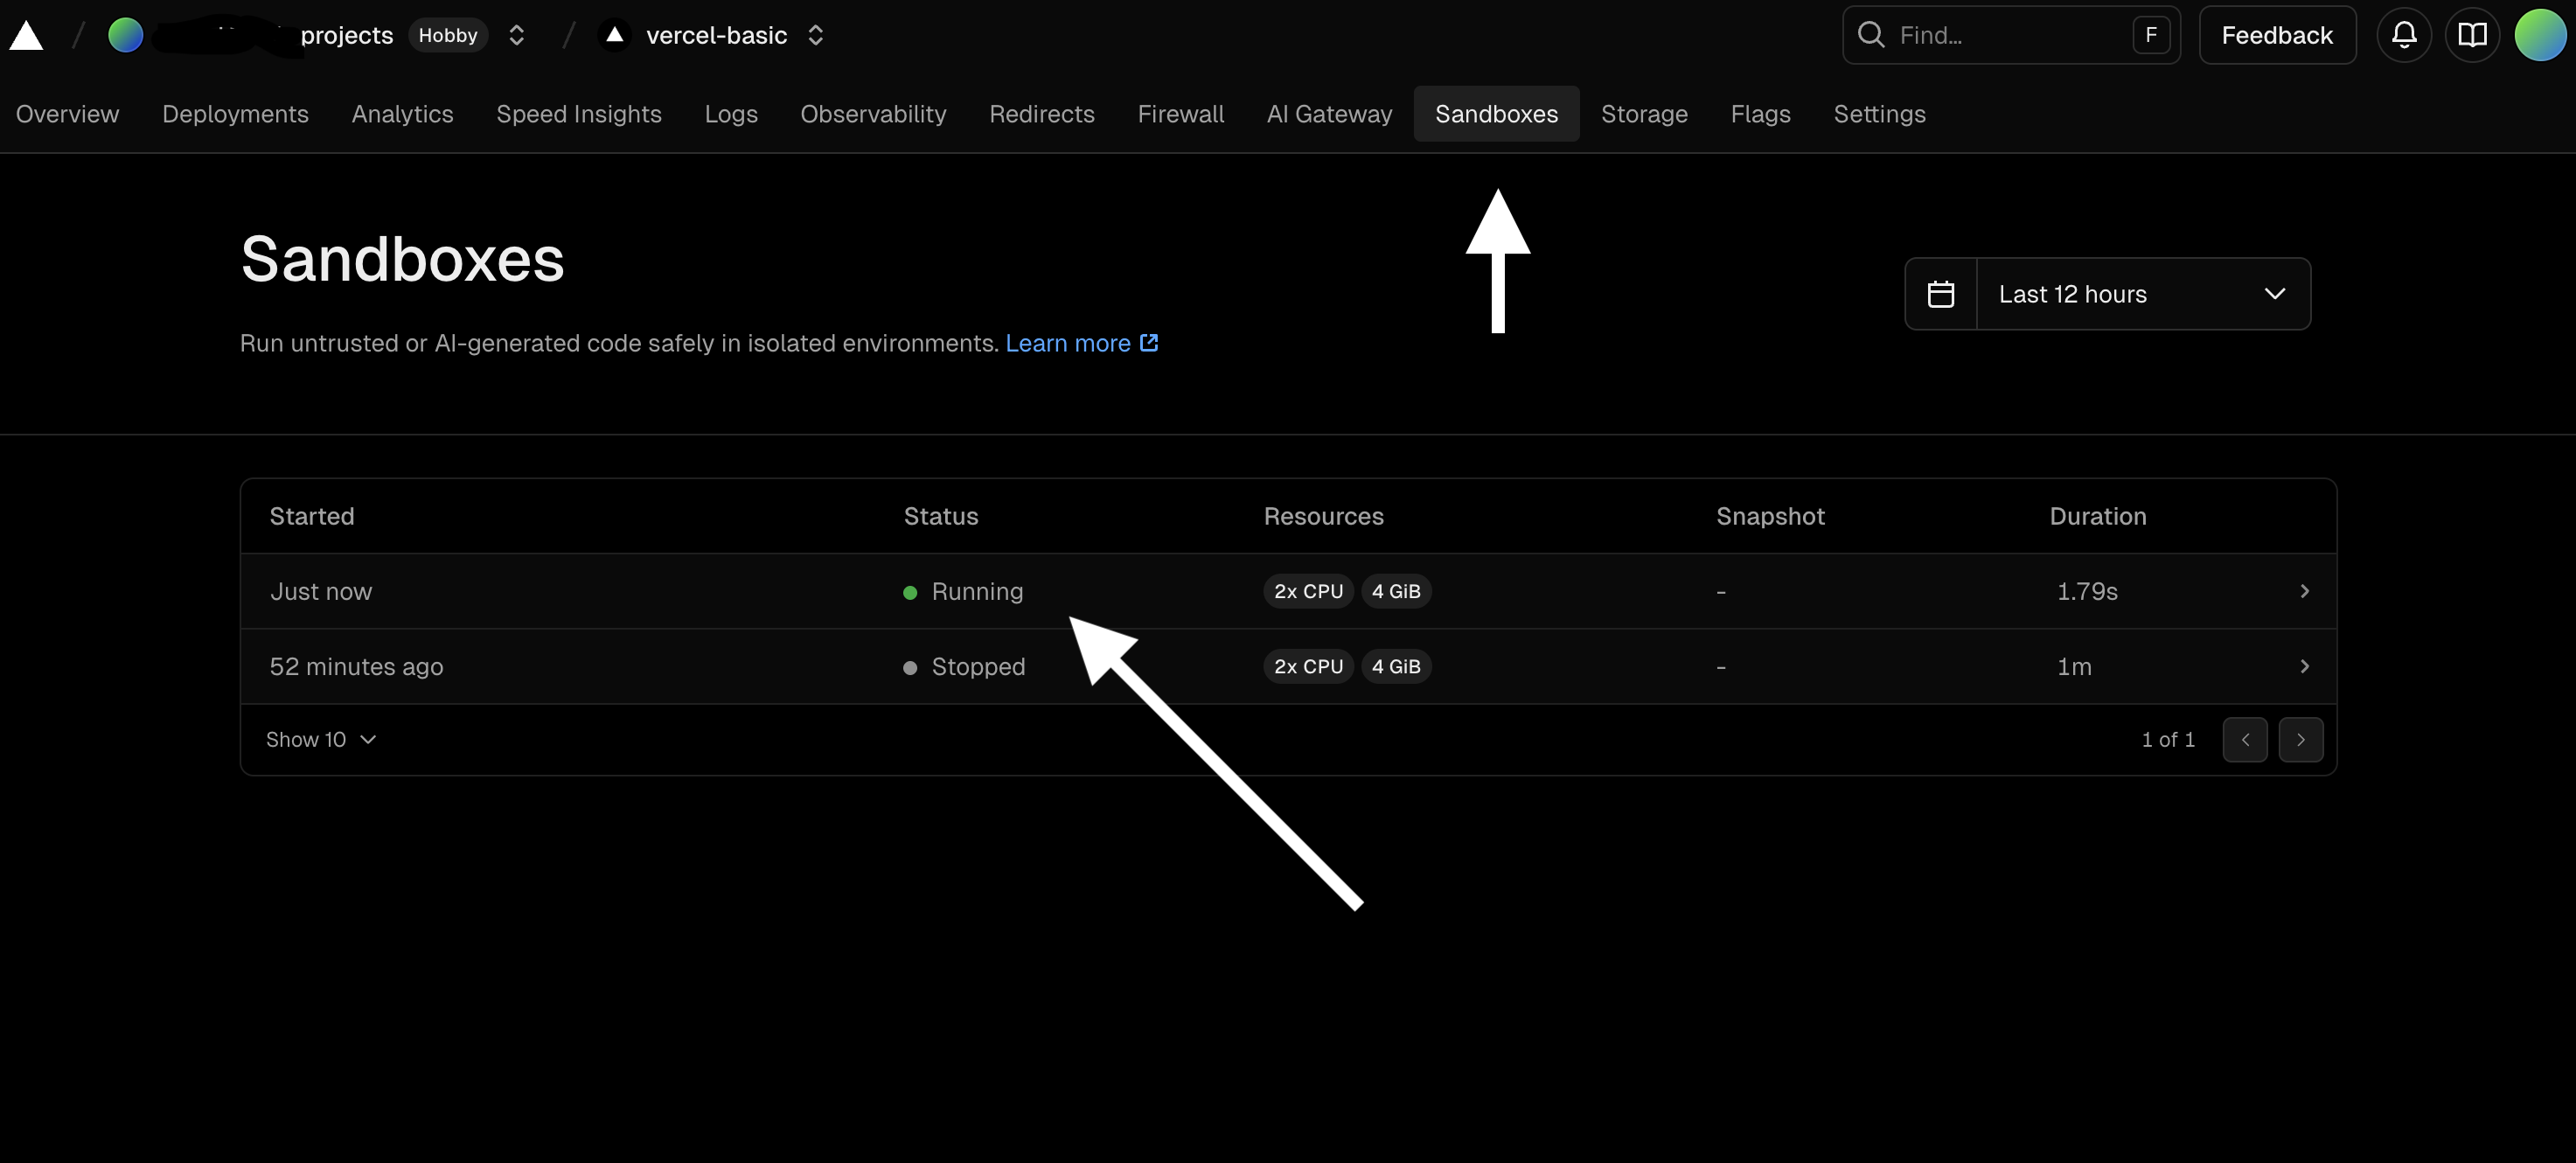Click inside the Find search field
The height and width of the screenshot is (1163, 2576).
1990,34
